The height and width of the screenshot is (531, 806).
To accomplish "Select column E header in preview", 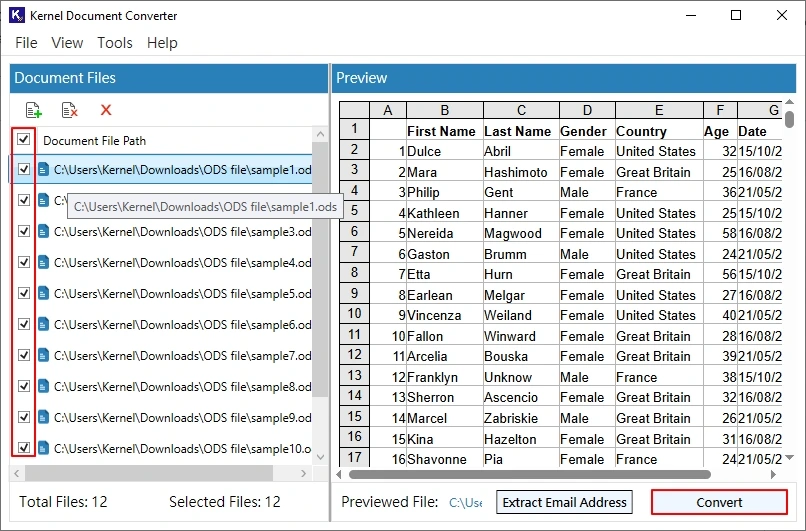I will click(x=659, y=110).
